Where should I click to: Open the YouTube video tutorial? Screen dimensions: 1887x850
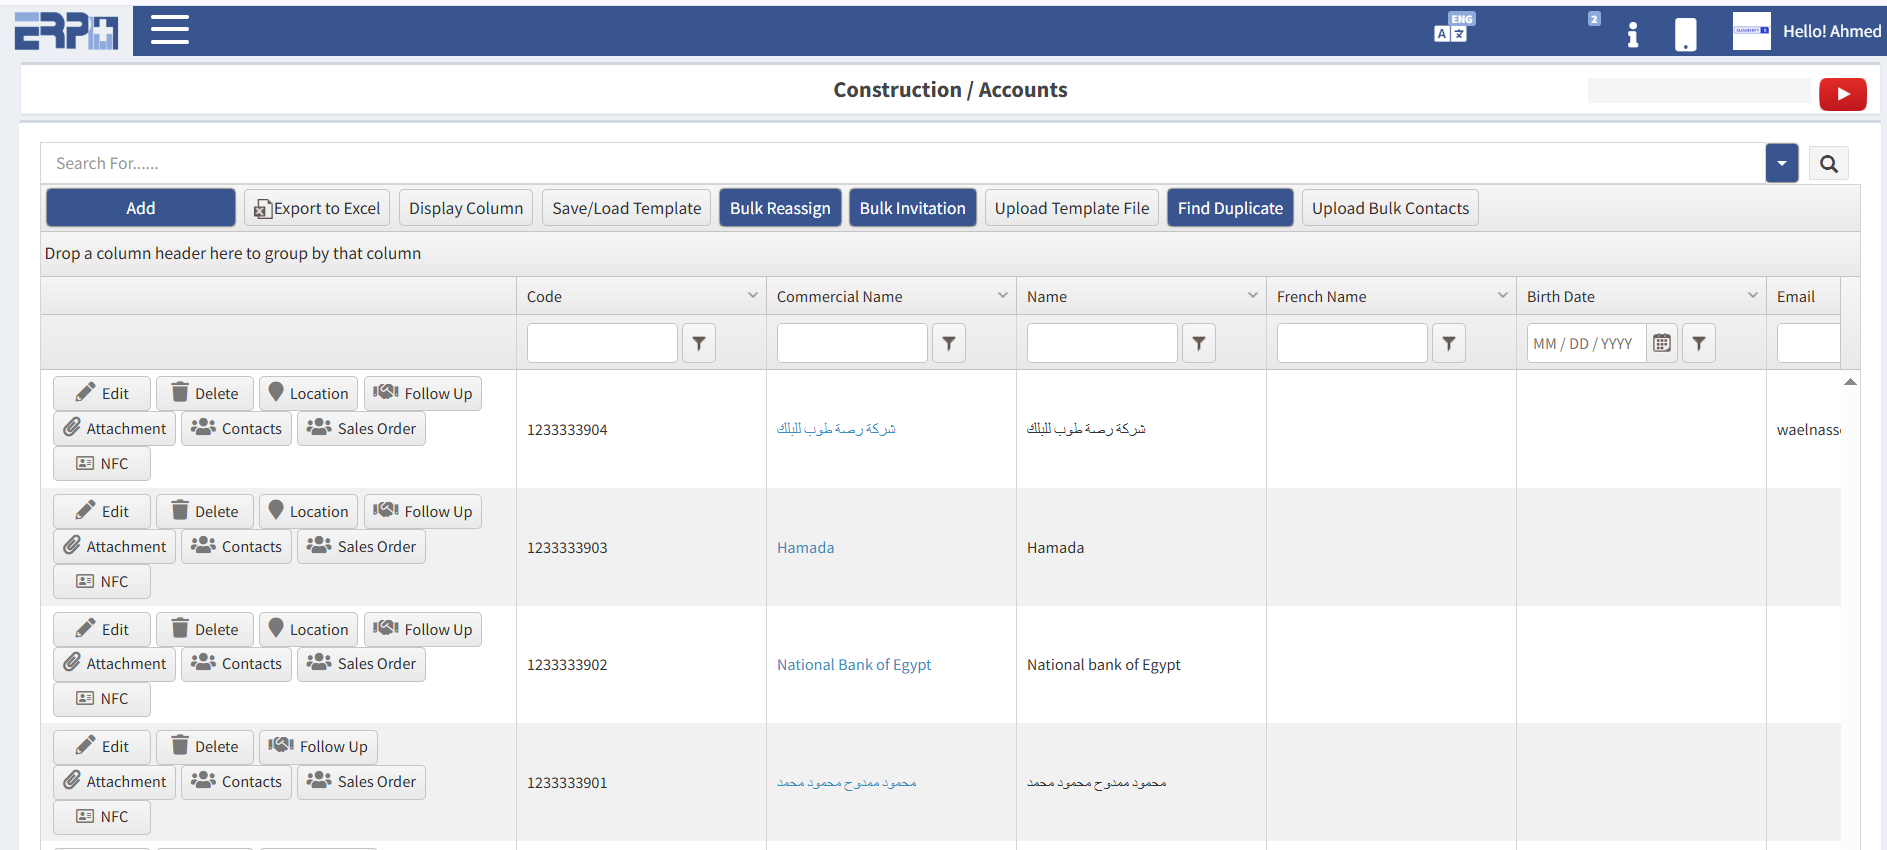1842,94
